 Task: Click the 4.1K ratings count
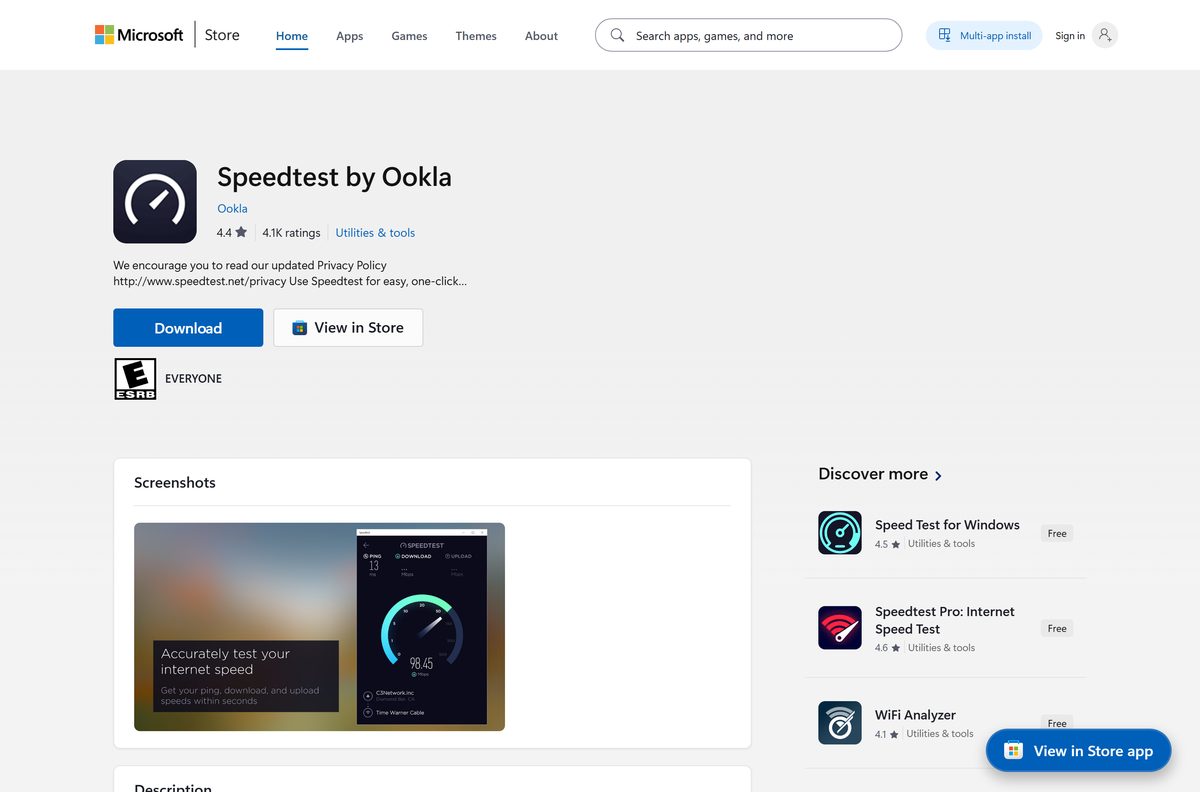291,232
